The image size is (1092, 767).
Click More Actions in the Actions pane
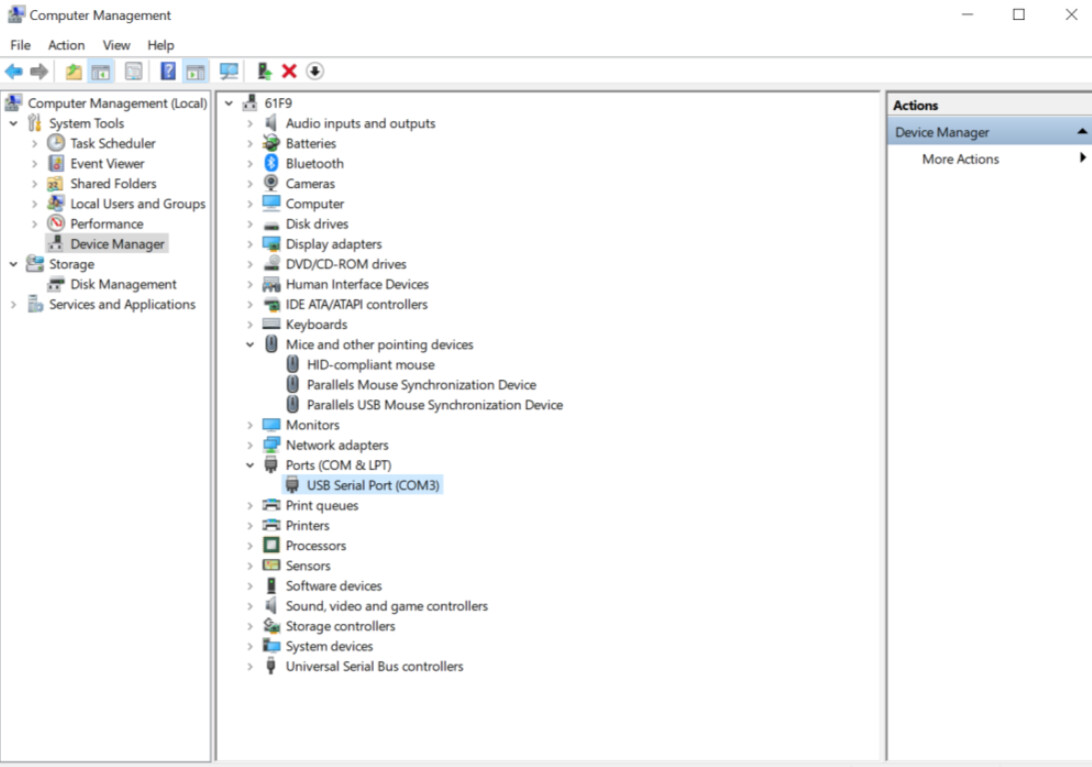(x=960, y=159)
